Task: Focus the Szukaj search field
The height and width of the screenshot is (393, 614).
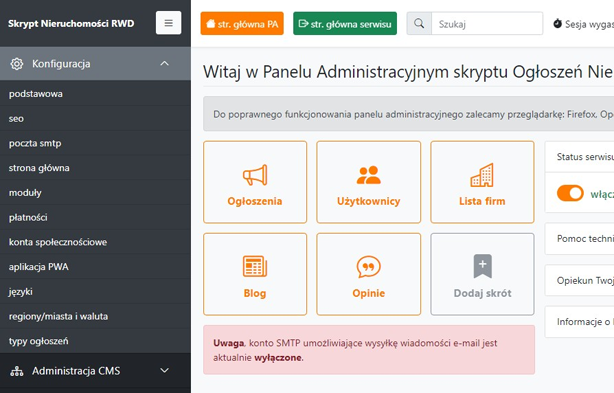Action: click(487, 23)
